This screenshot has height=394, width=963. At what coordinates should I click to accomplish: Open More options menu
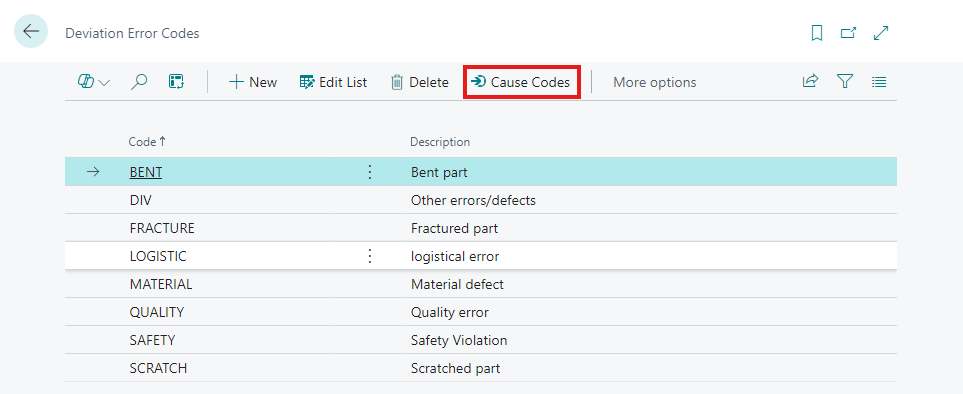(655, 82)
